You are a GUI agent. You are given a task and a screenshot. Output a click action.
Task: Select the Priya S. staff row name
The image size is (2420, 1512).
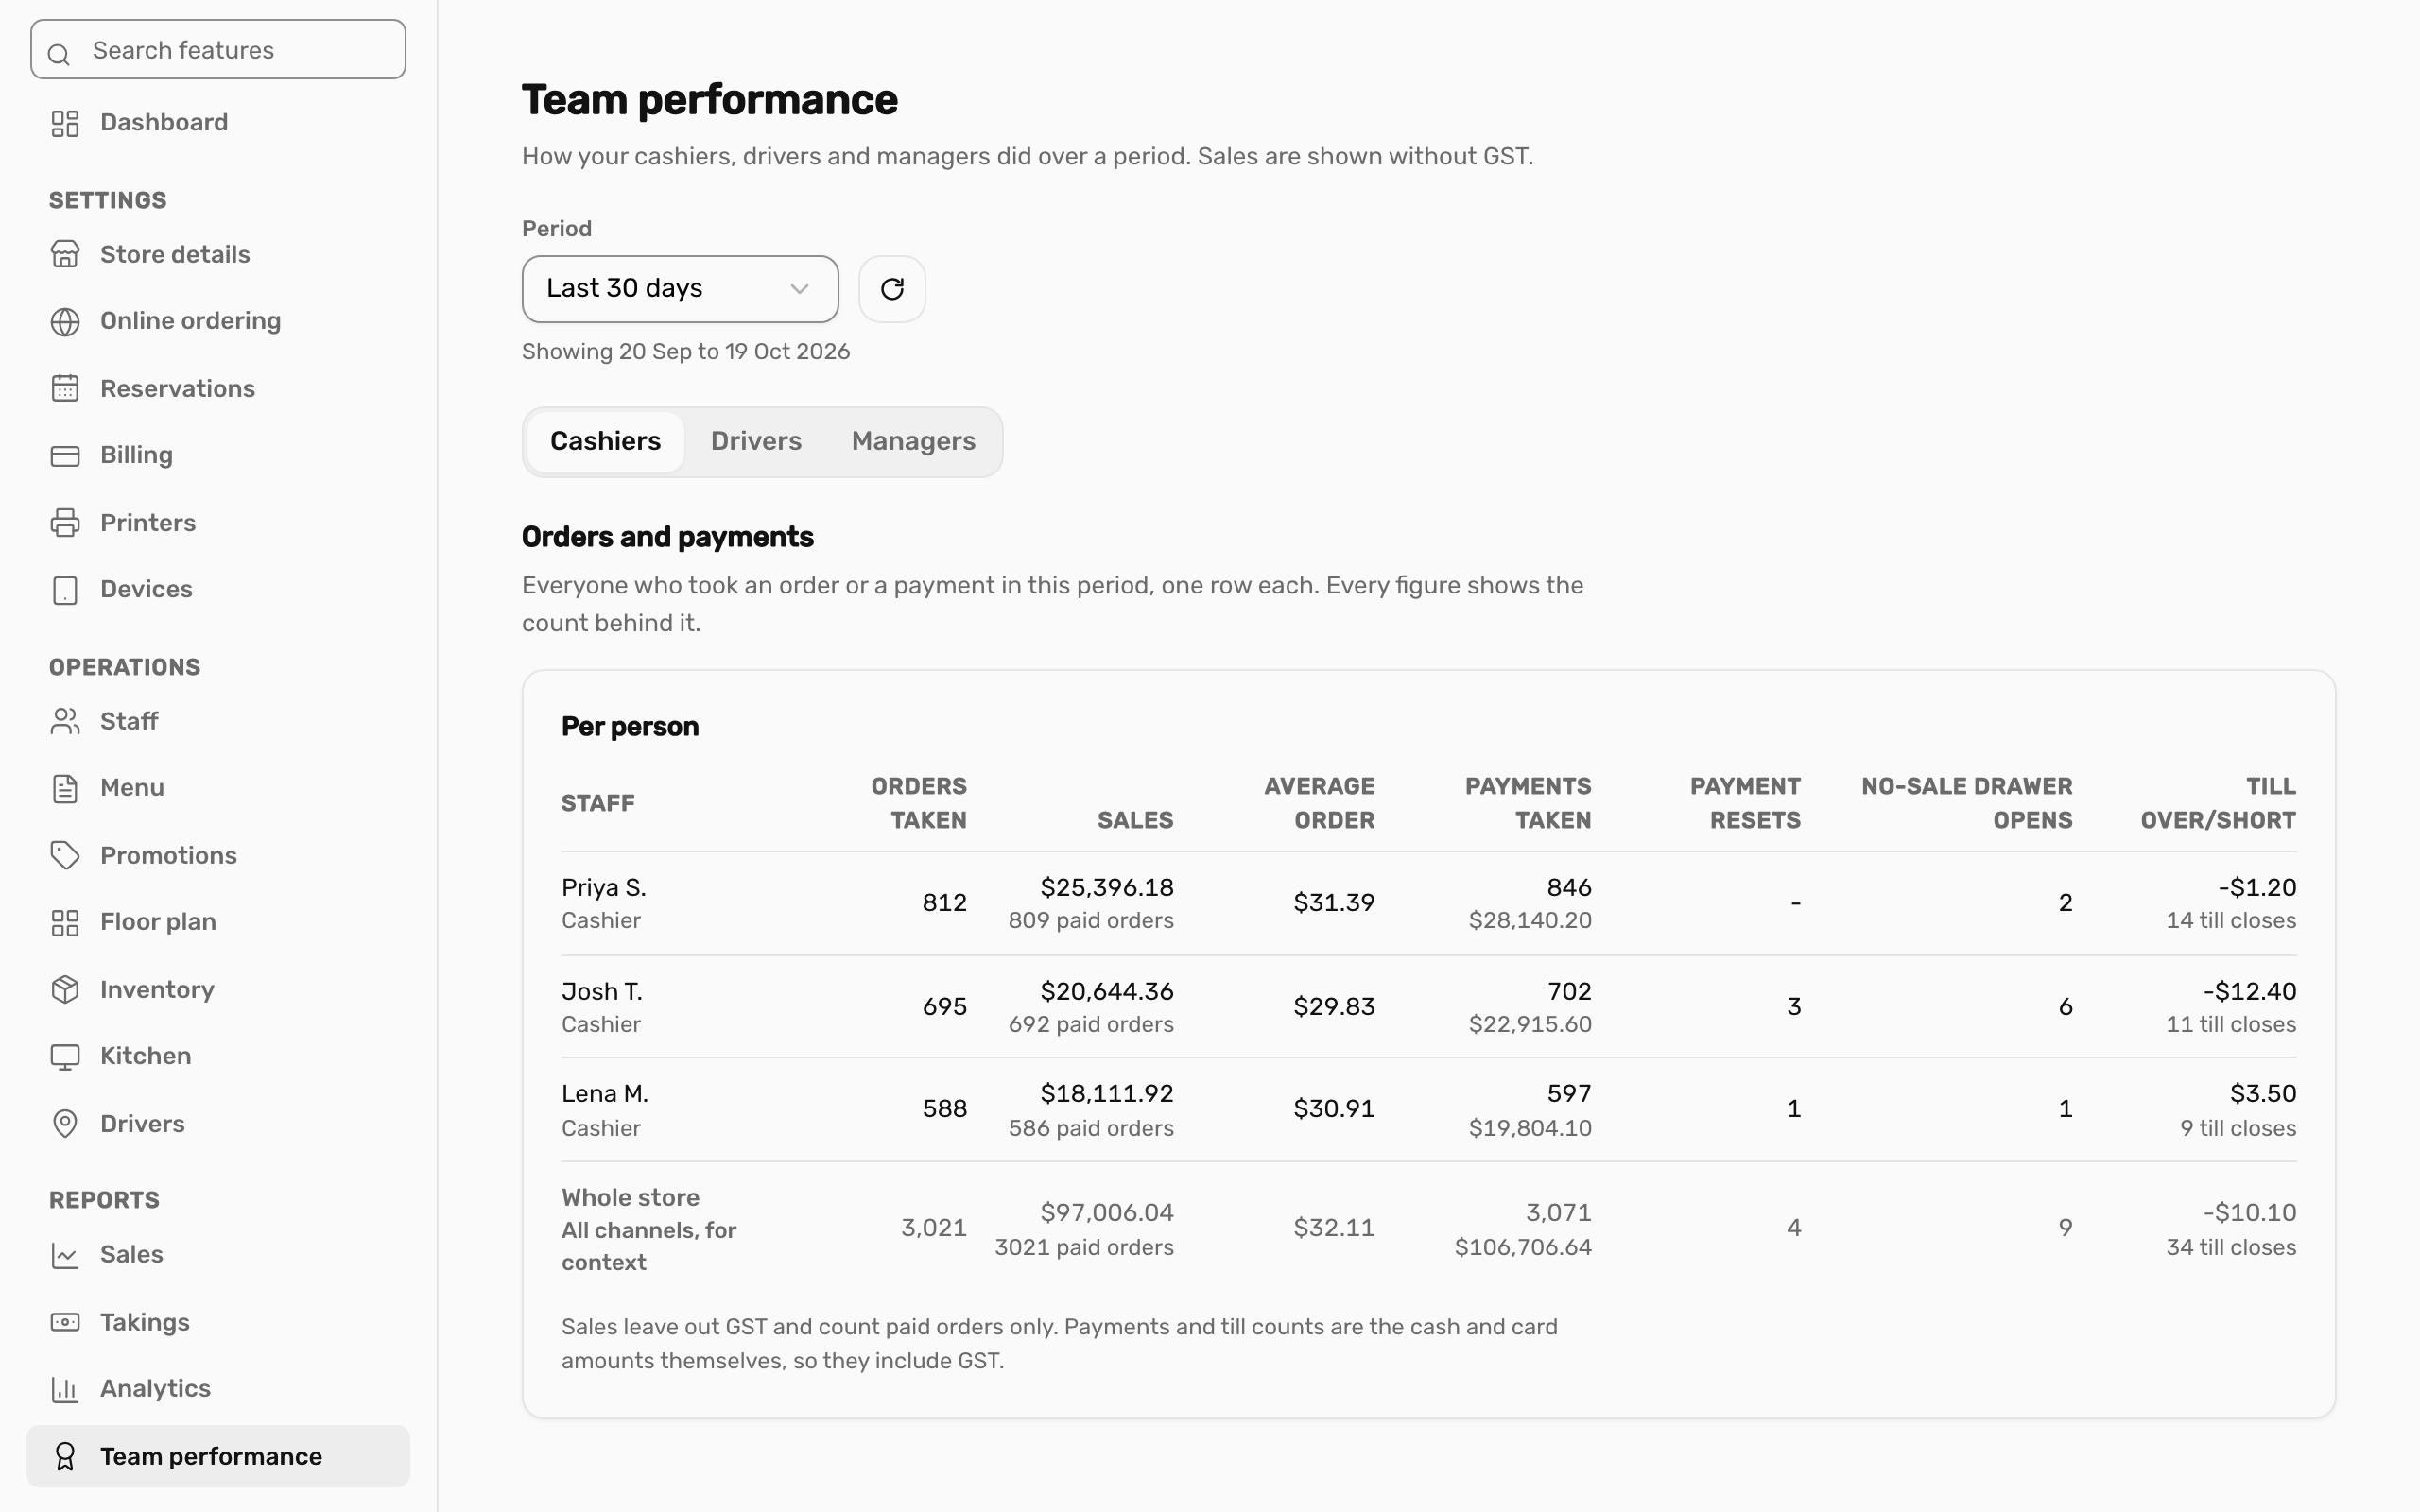pyautogui.click(x=604, y=887)
